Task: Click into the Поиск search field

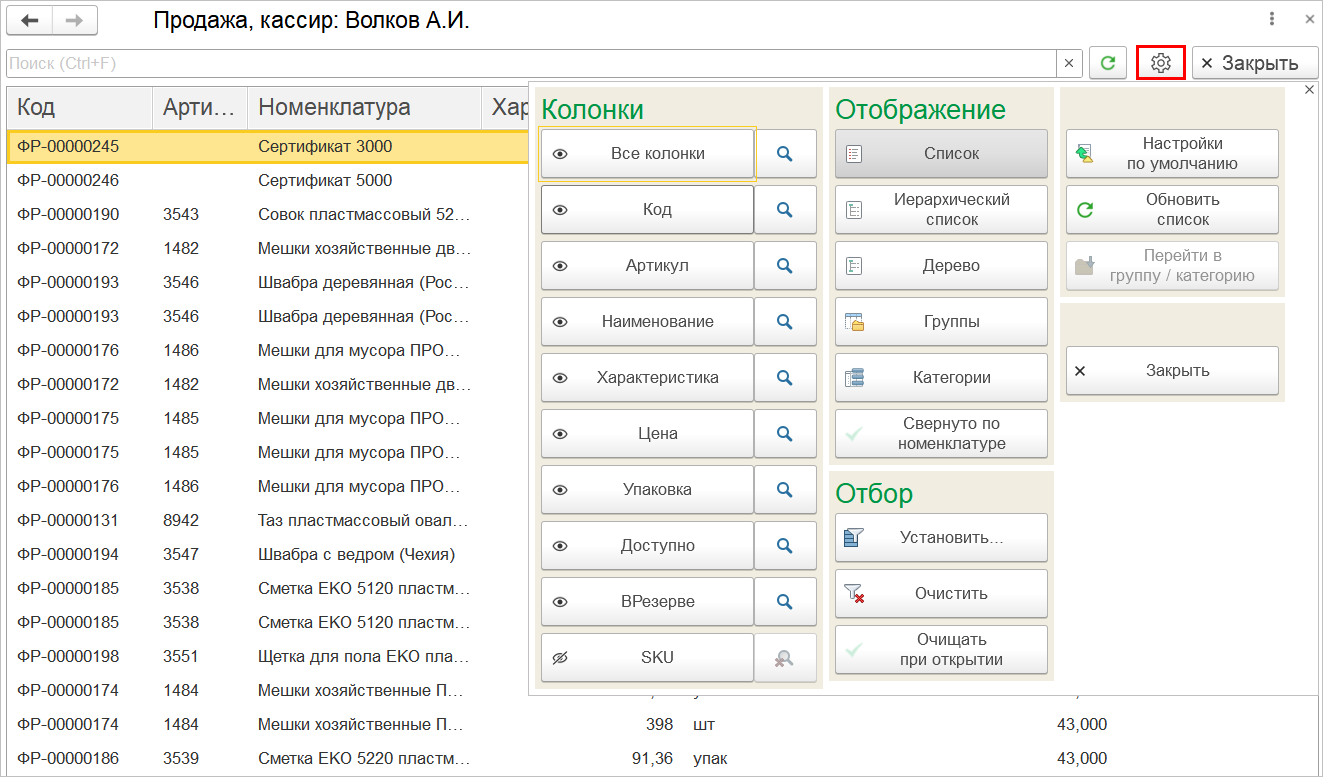Action: 530,63
